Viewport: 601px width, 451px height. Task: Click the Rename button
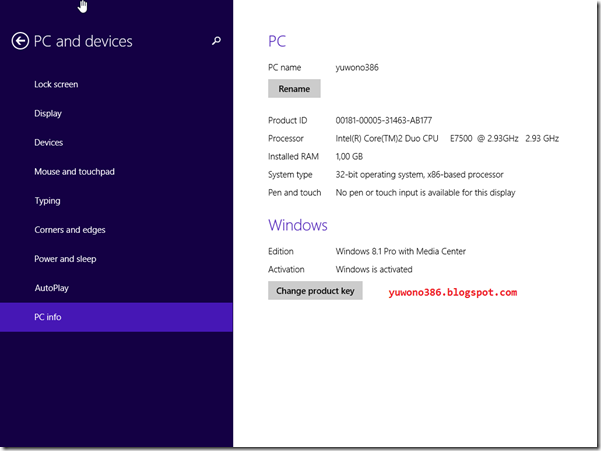294,89
